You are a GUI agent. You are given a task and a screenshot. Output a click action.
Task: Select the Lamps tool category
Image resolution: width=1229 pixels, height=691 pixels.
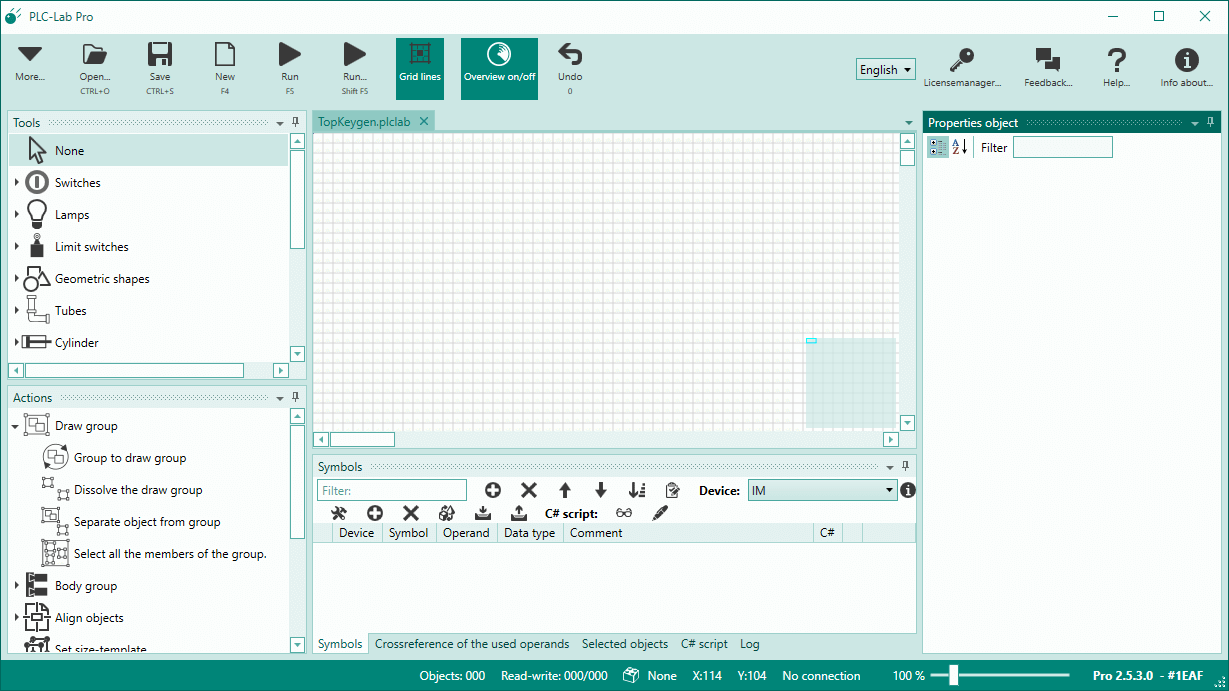tap(72, 214)
